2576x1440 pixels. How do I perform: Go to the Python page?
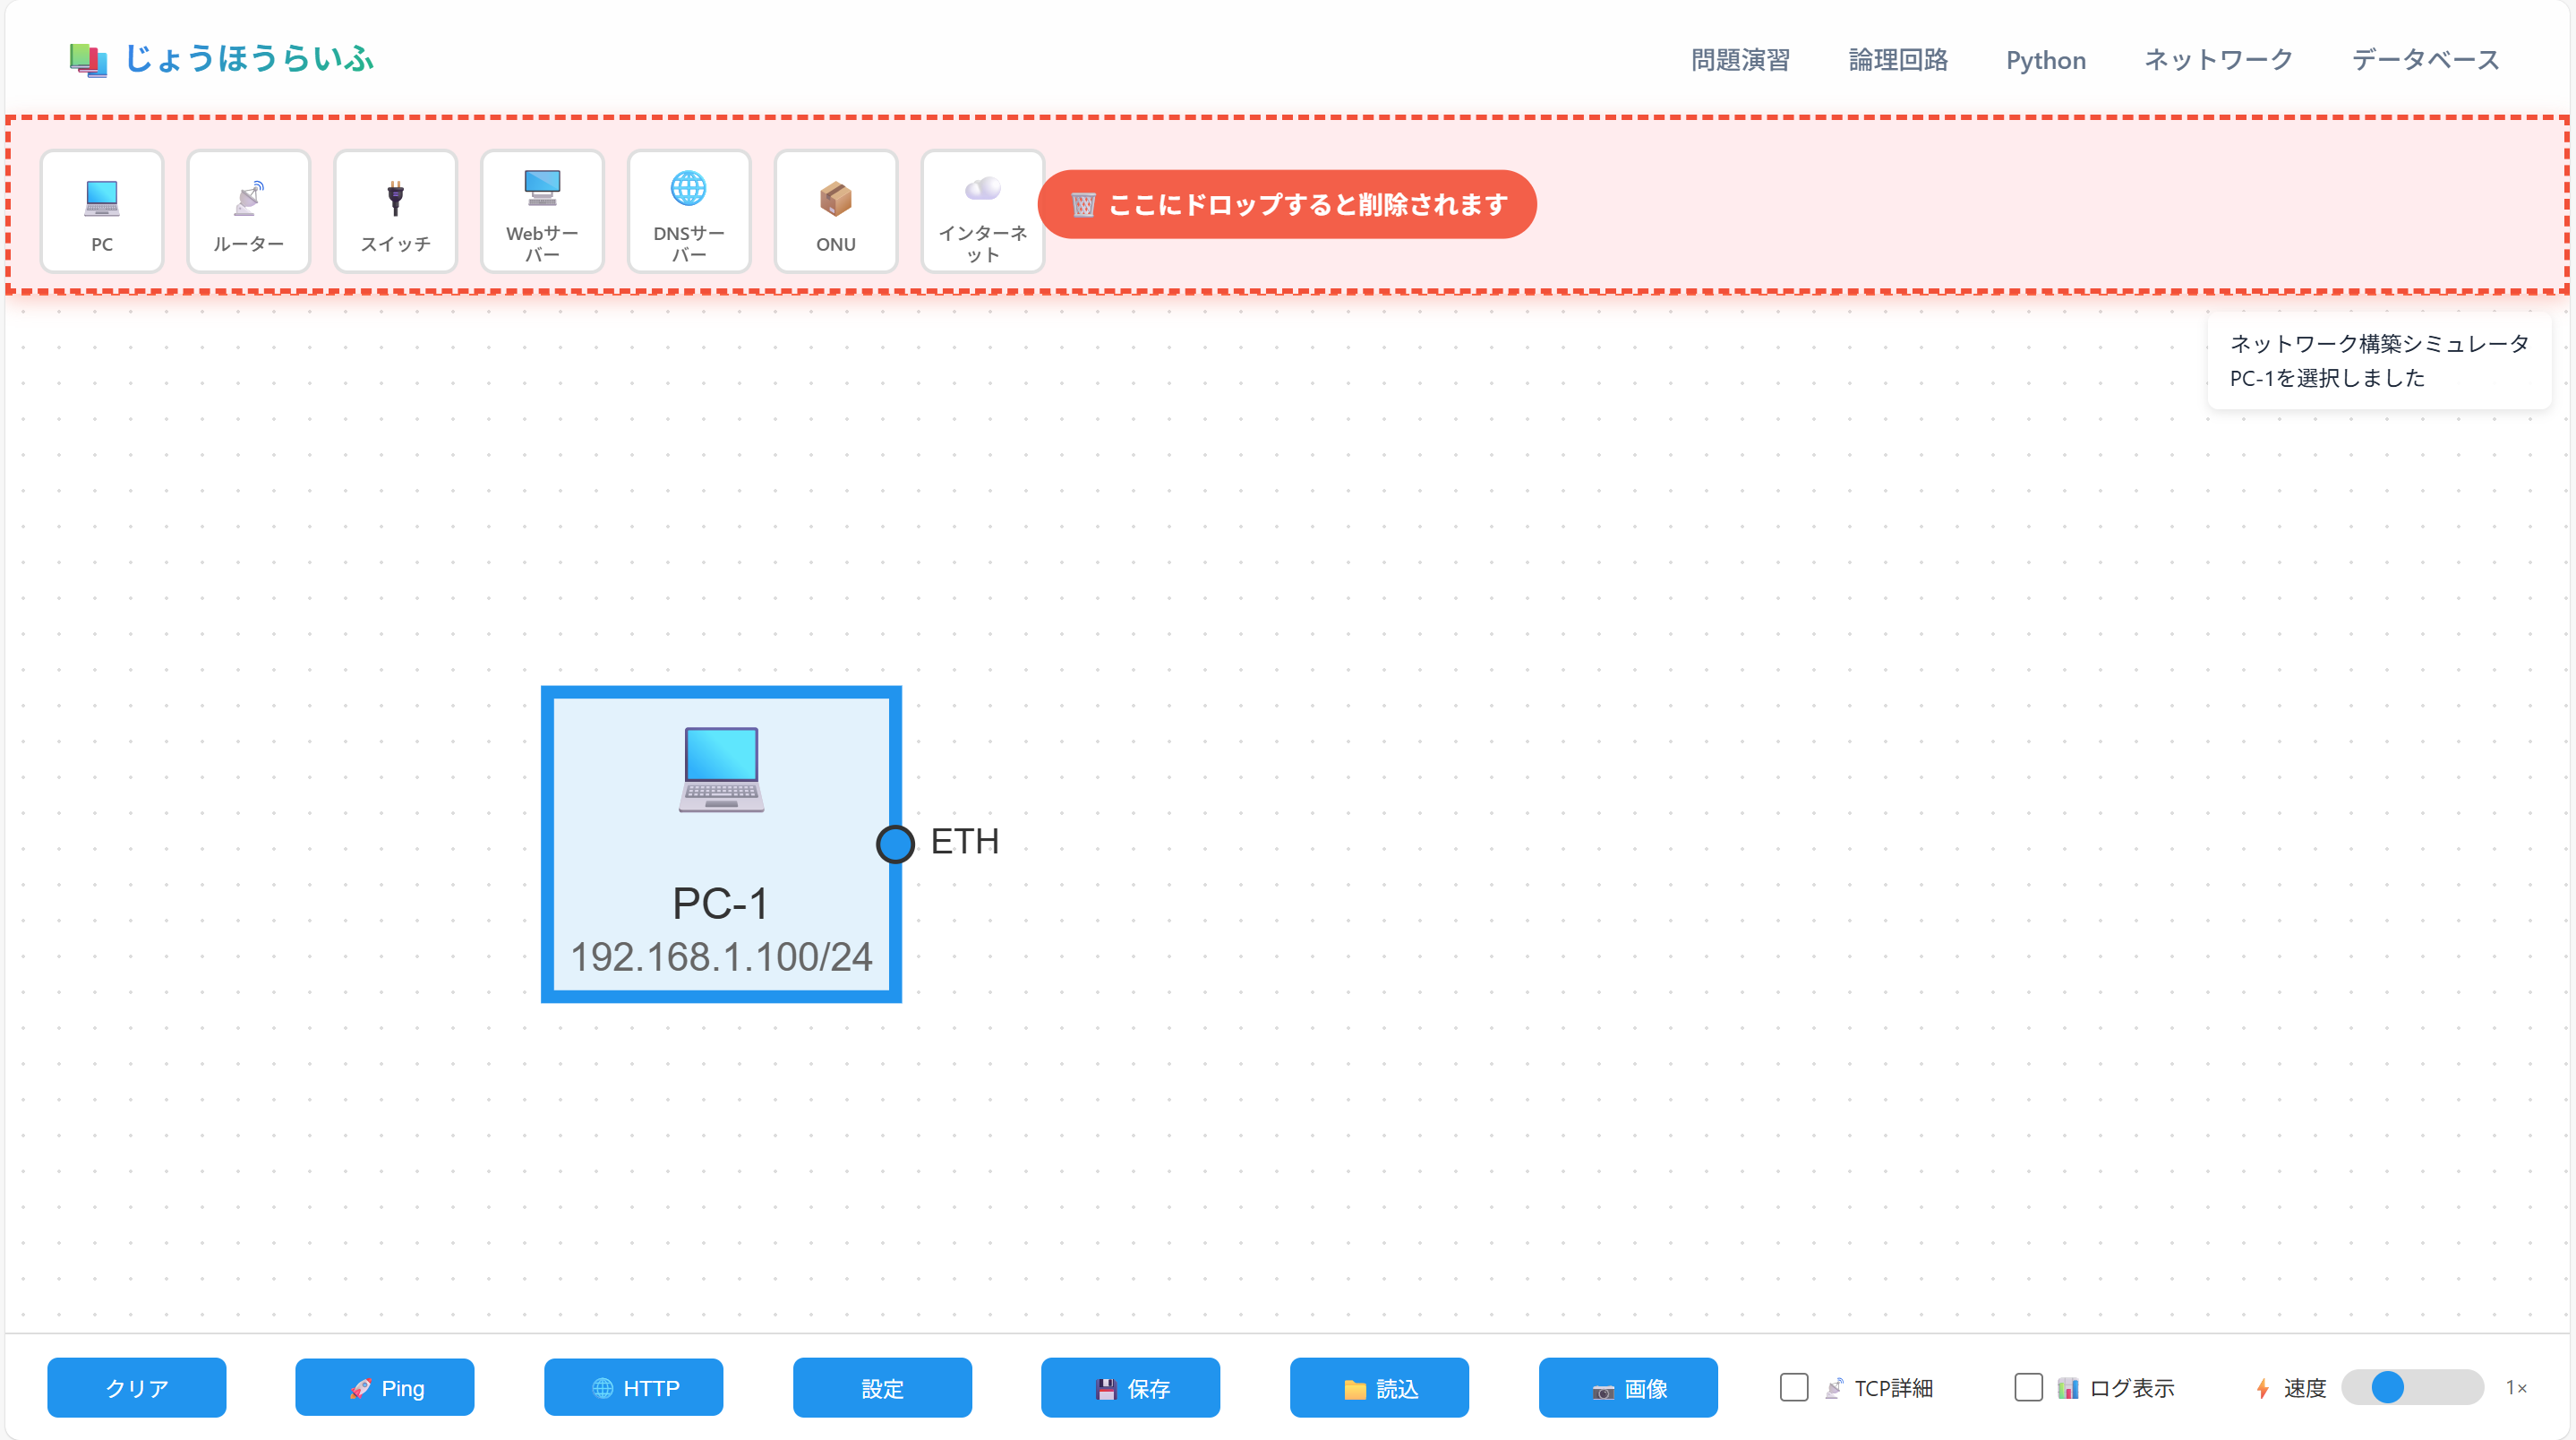pos(2045,60)
